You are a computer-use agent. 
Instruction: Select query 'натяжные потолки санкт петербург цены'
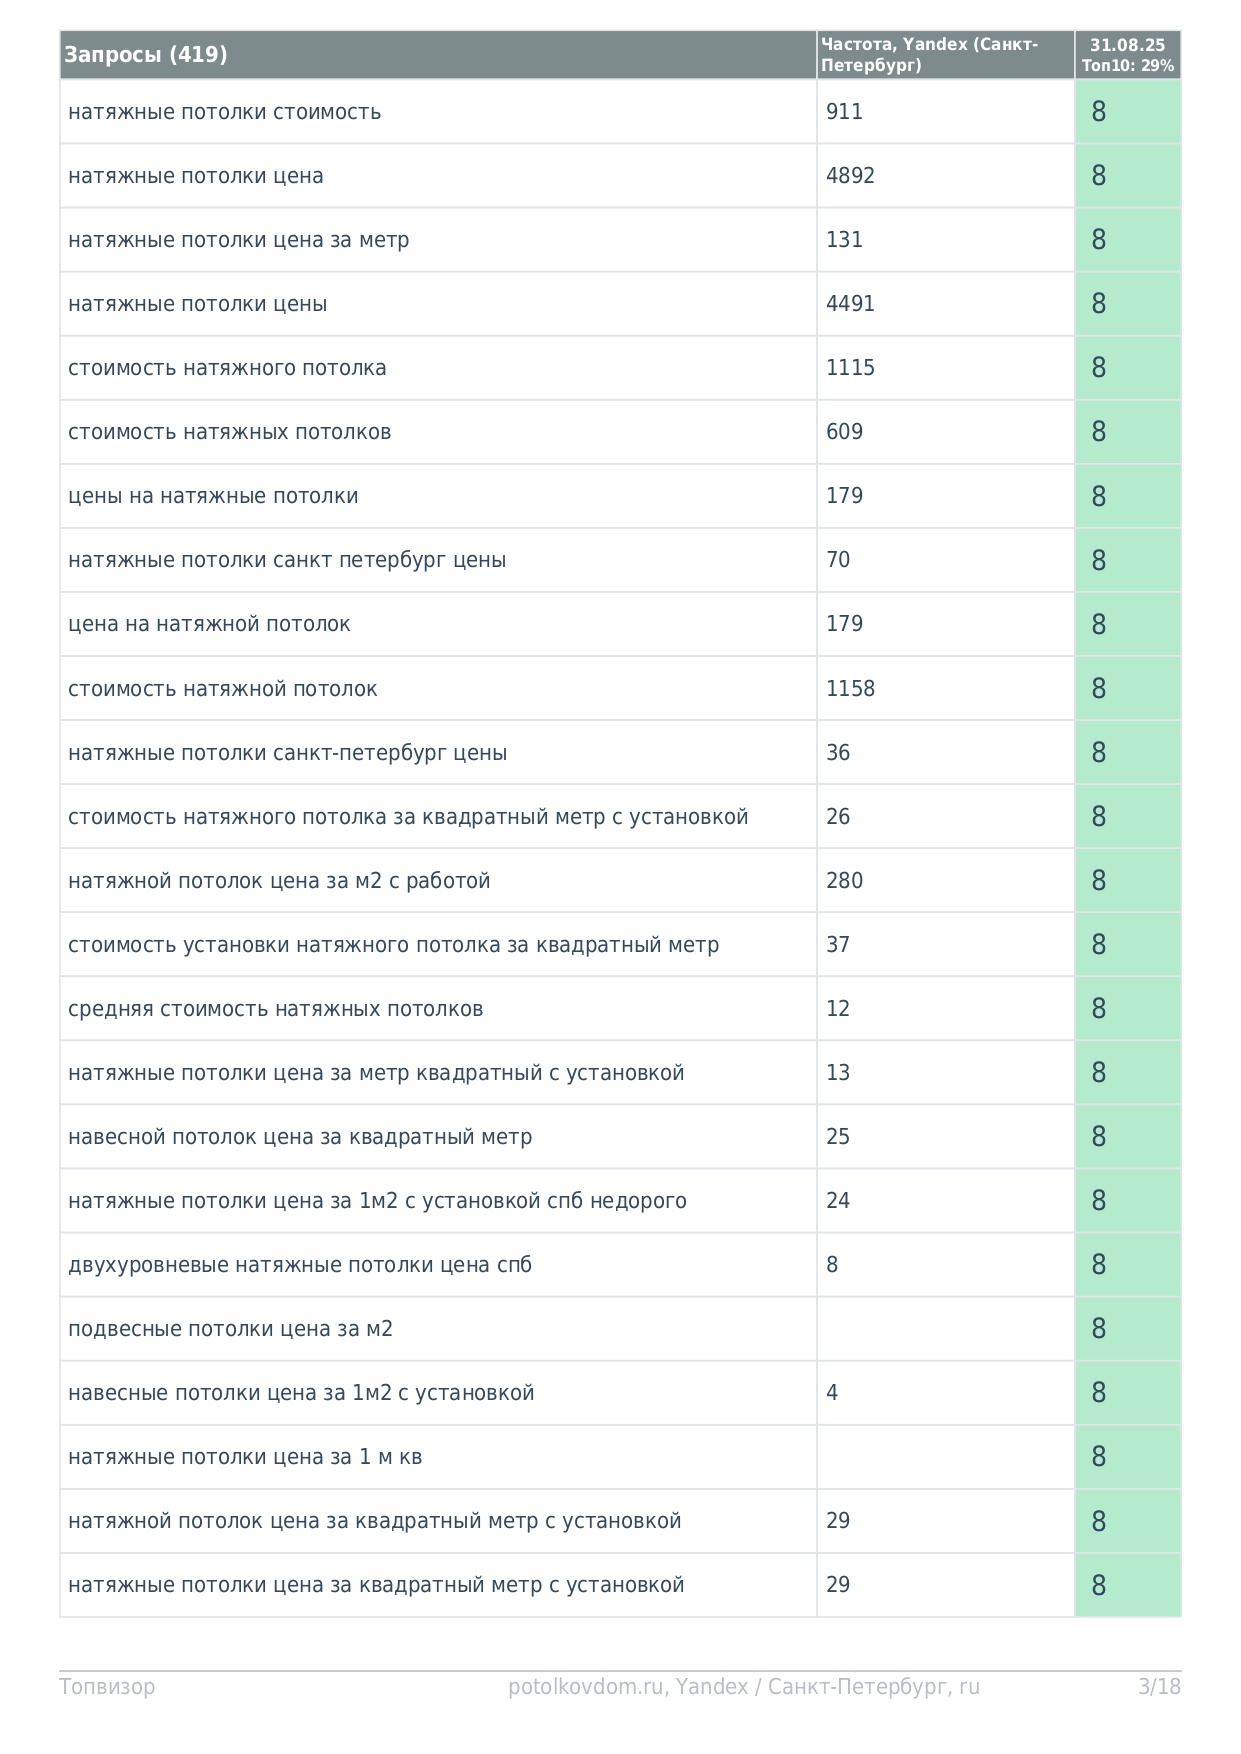click(x=287, y=560)
